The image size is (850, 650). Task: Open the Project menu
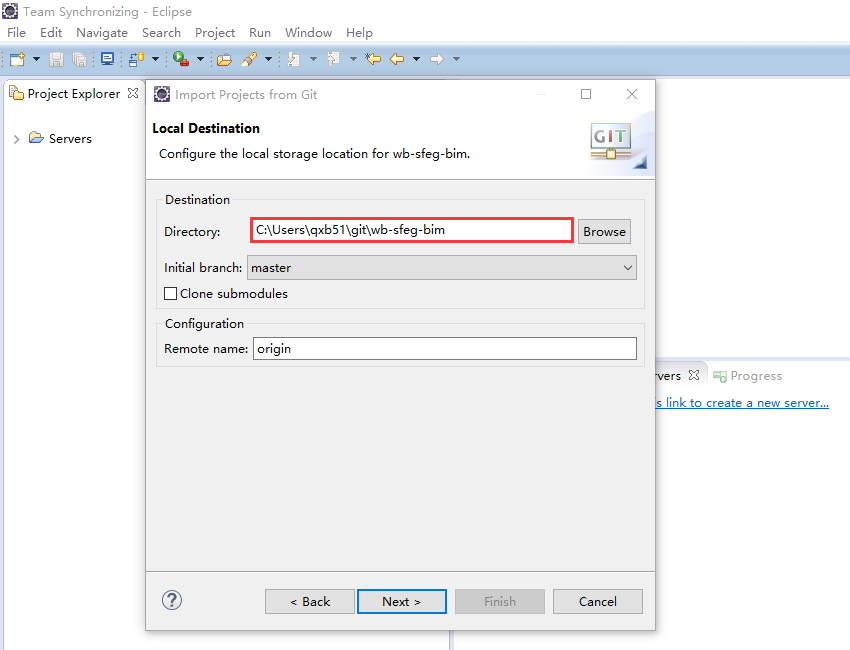[215, 33]
